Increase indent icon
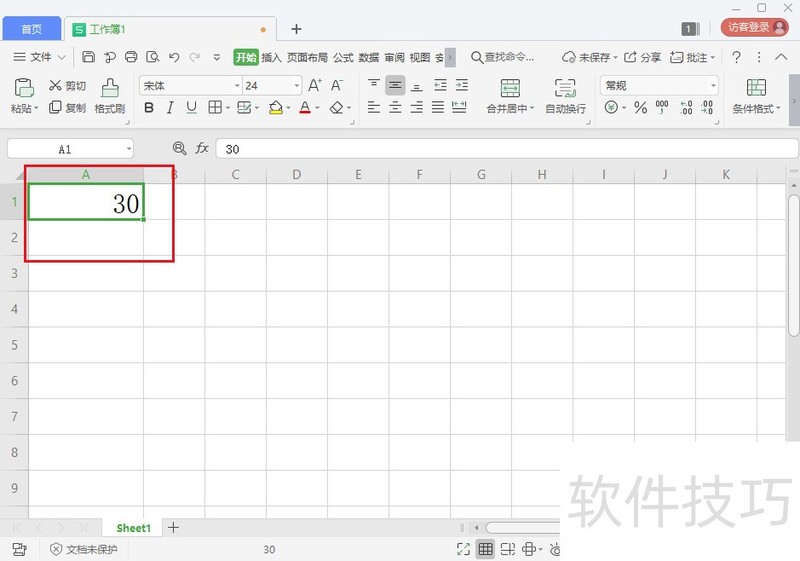 (x=462, y=85)
